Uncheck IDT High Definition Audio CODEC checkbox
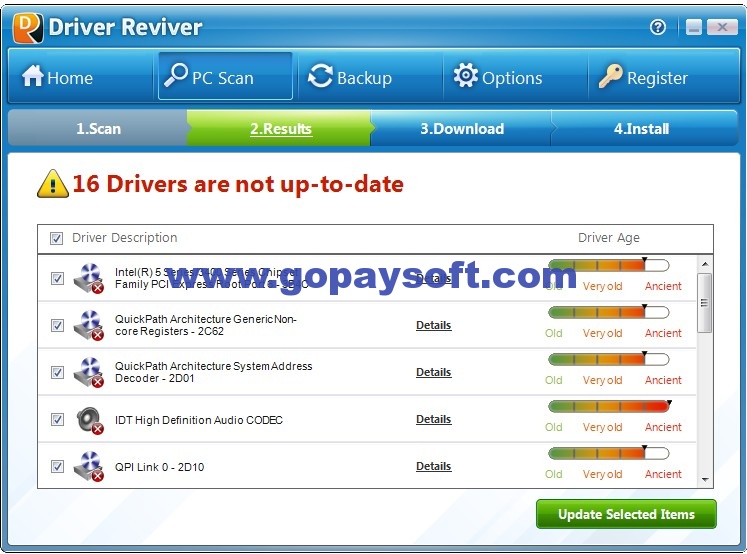The width and height of the screenshot is (747, 554). click(x=57, y=419)
